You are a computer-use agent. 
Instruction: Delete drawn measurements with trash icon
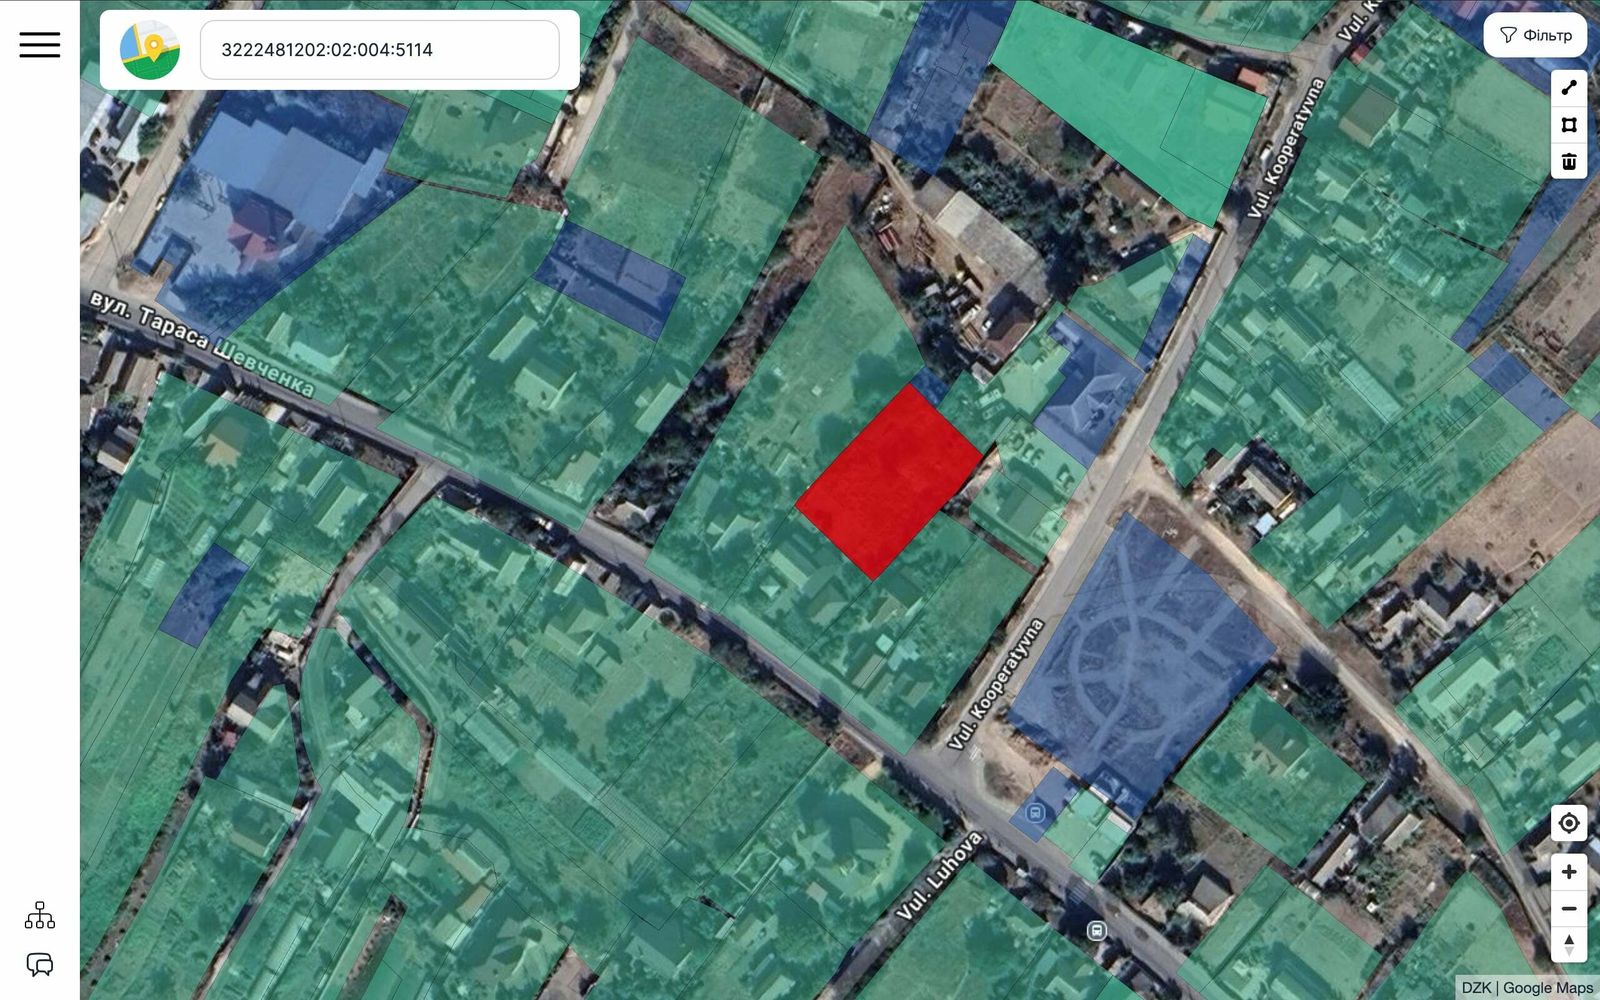click(x=1569, y=161)
